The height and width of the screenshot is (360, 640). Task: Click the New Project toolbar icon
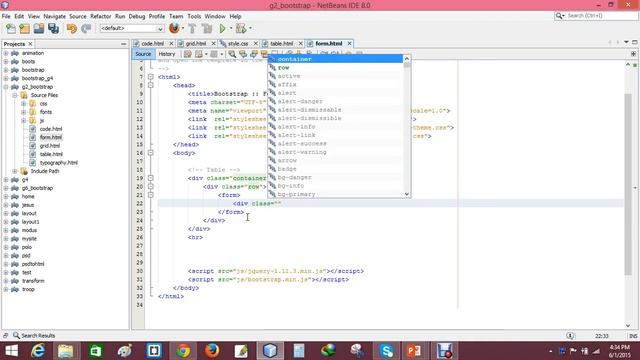click(24, 29)
